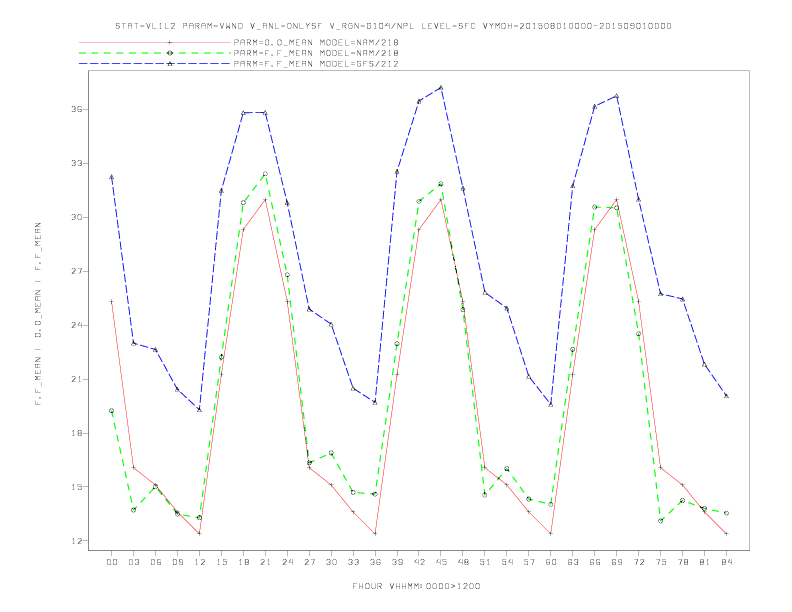Click the rotated y-axis title F.F_MEAN | O.O_MEAN
The width and height of the screenshot is (792, 612).
point(38,314)
